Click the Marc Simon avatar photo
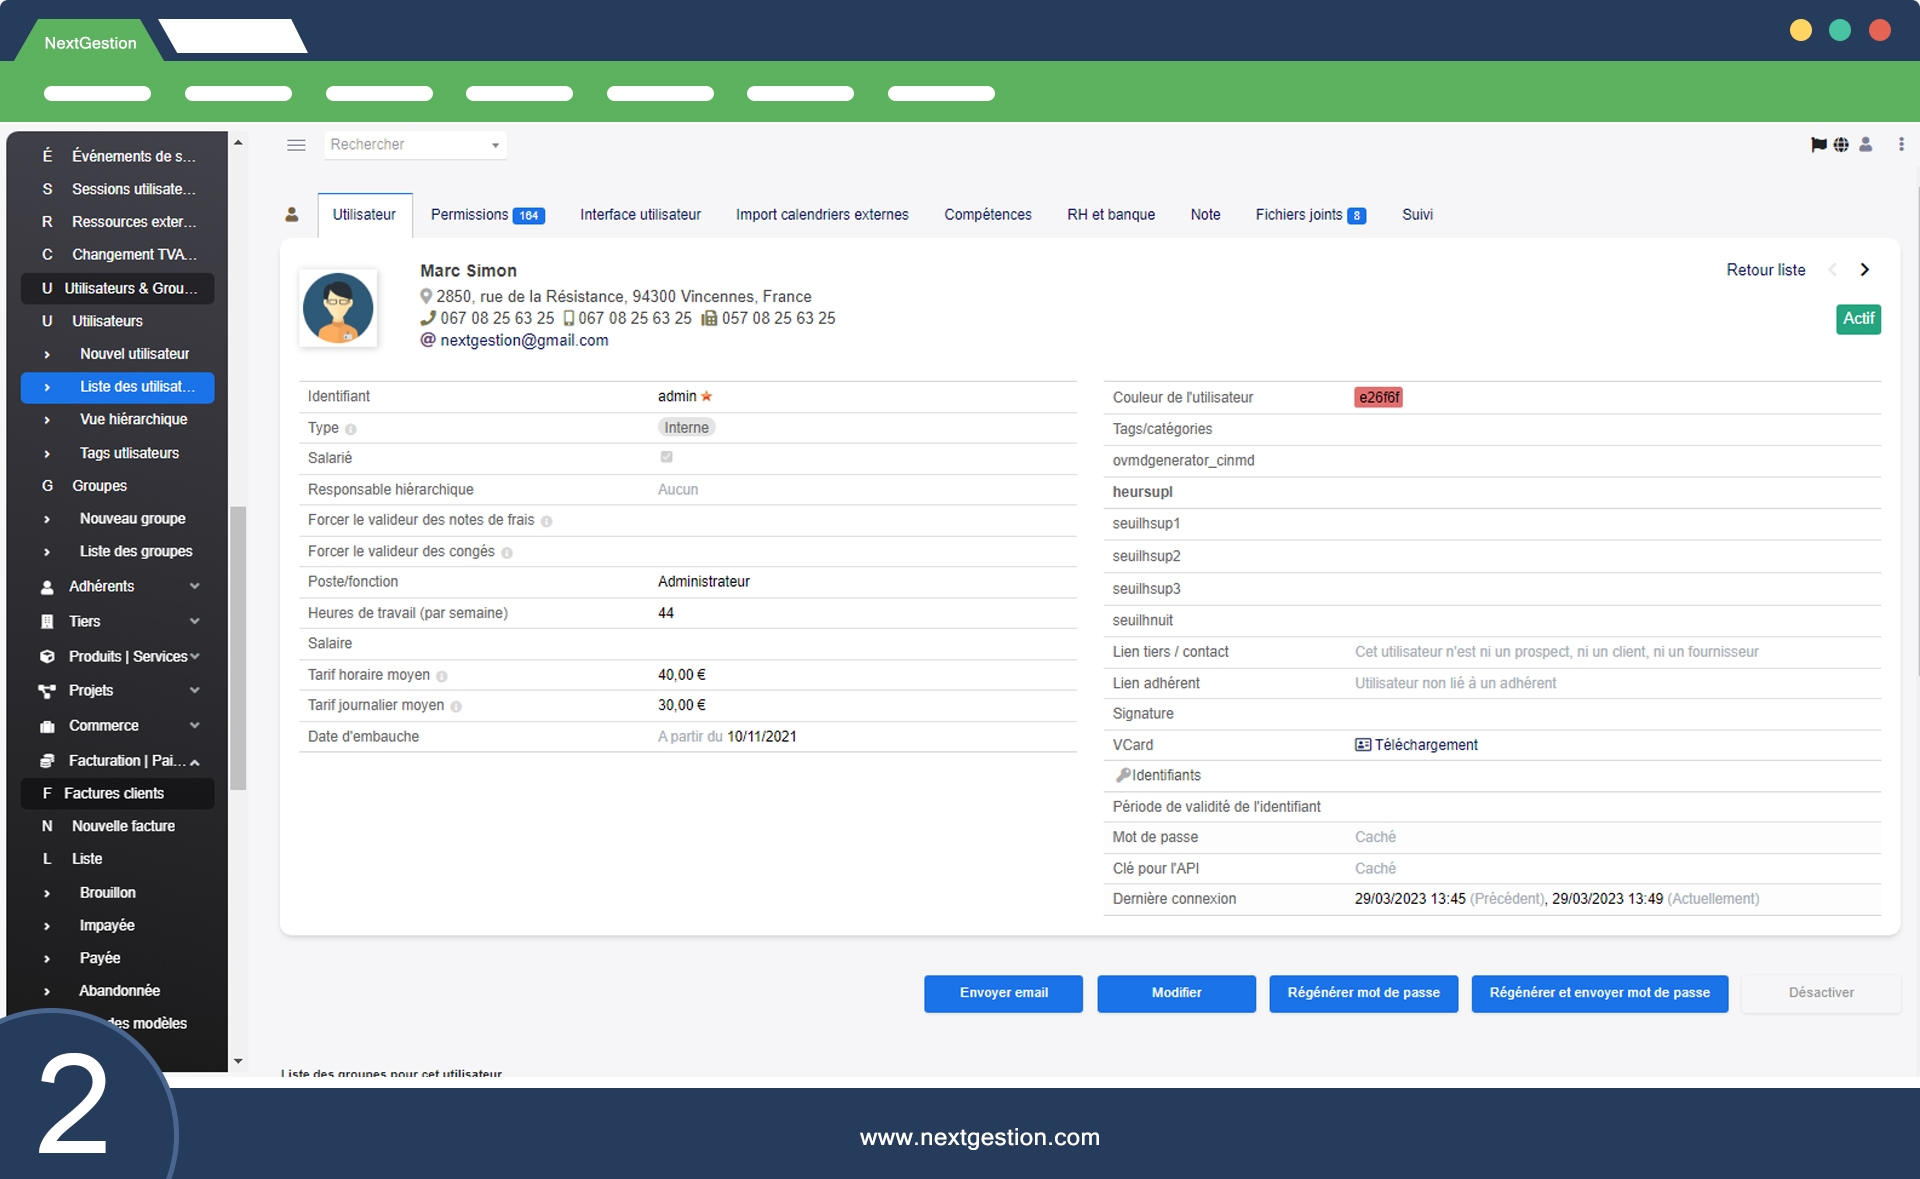This screenshot has height=1179, width=1920. click(x=338, y=308)
